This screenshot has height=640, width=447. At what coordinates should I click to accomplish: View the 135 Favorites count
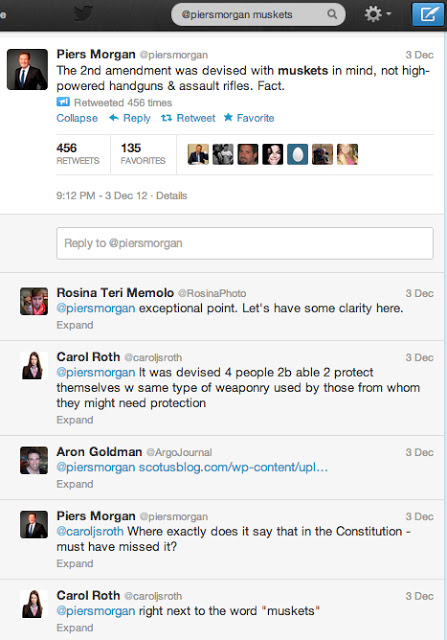coord(143,154)
